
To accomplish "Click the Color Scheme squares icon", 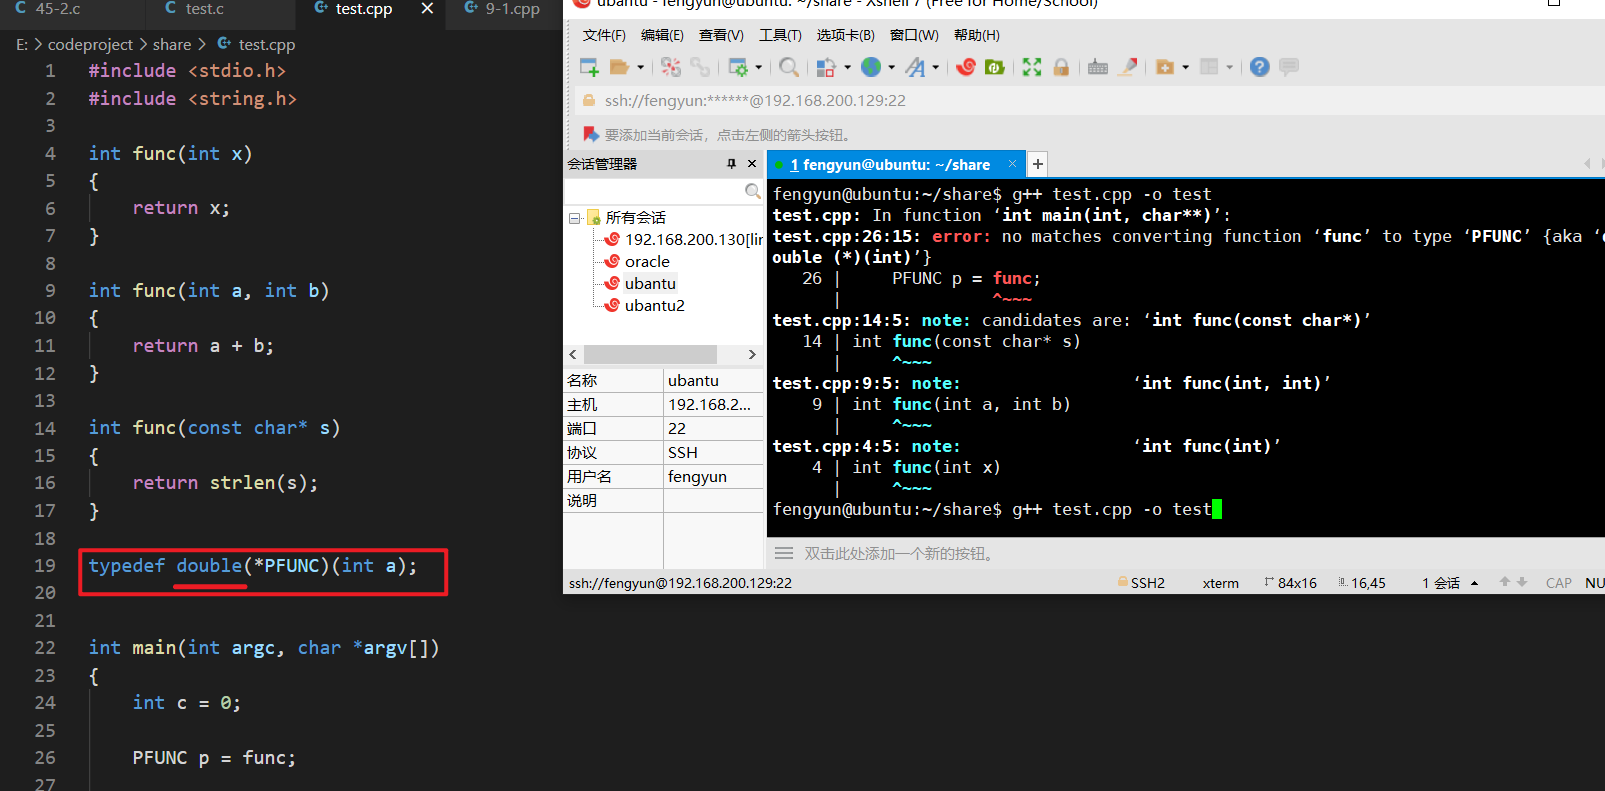I will tap(826, 67).
